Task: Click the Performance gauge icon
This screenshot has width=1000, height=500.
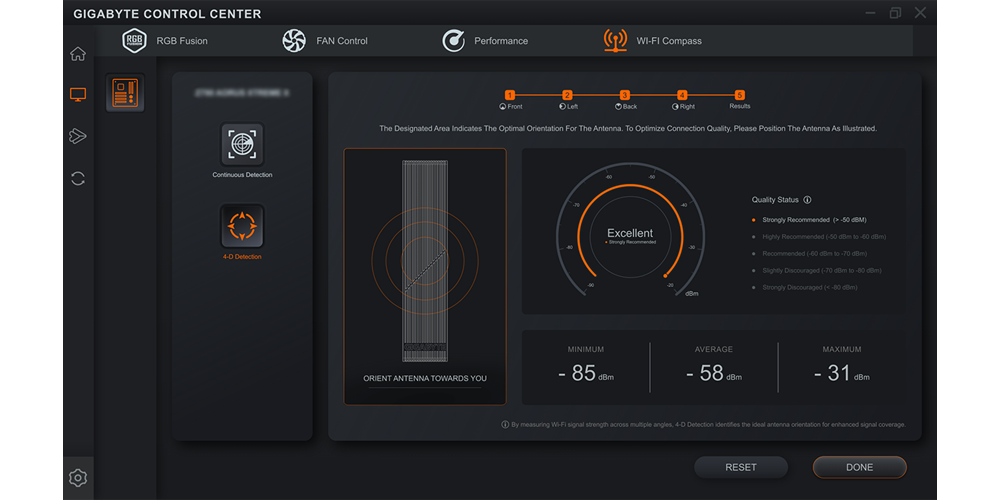Action: coord(453,41)
